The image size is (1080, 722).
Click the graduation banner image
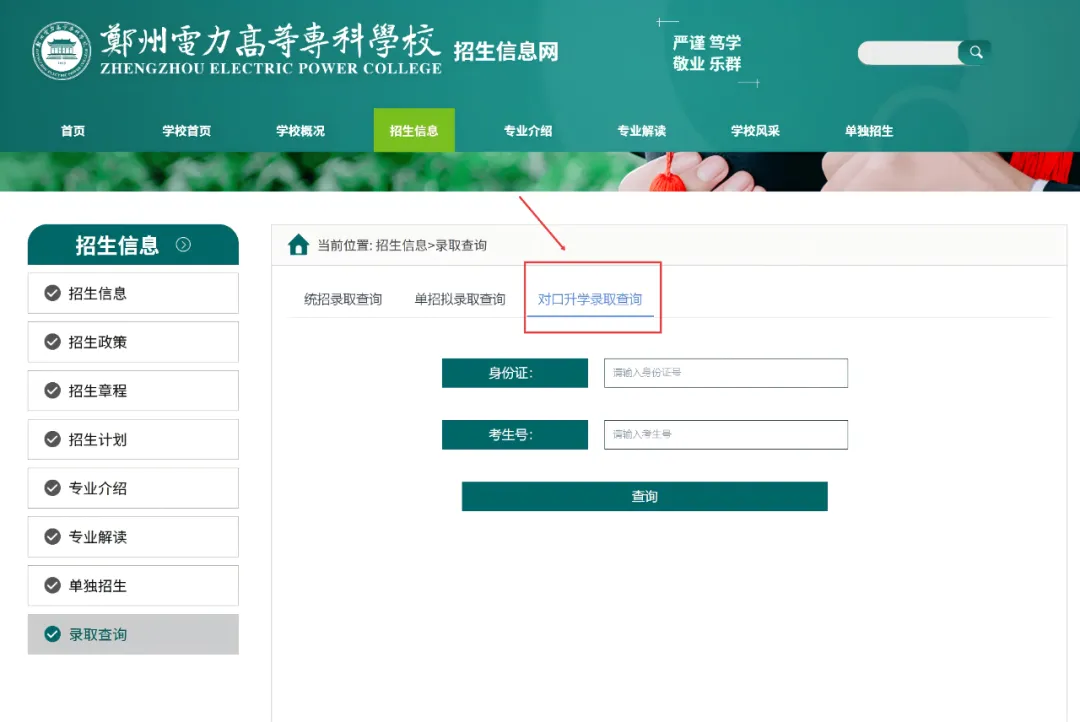(x=540, y=172)
